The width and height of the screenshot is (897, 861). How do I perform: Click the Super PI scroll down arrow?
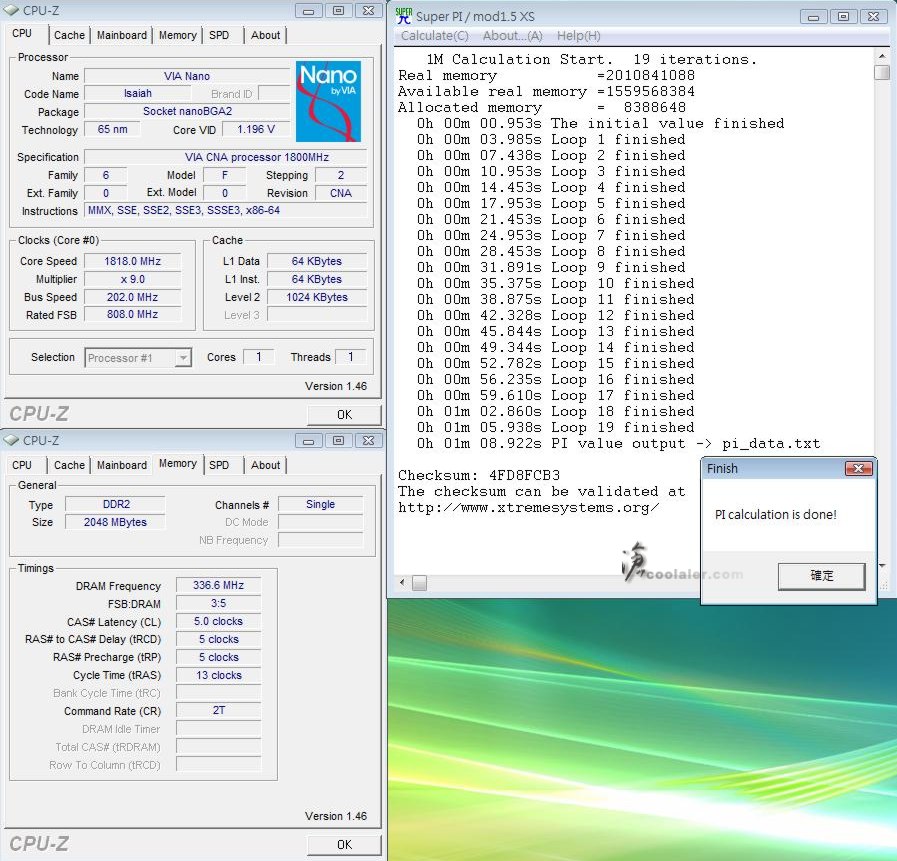pos(882,566)
